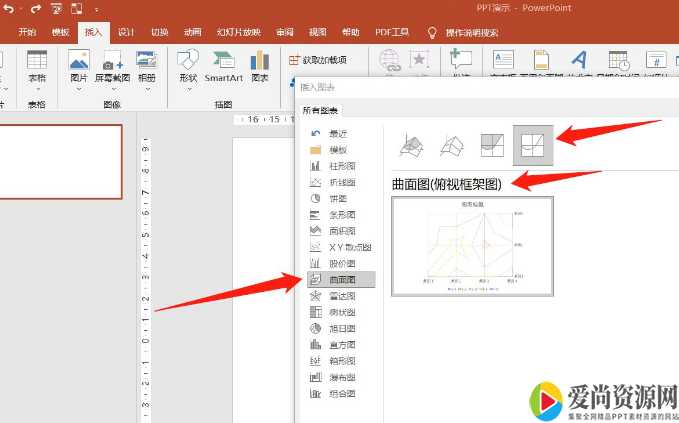Click the undo icon in title bar

(10, 8)
